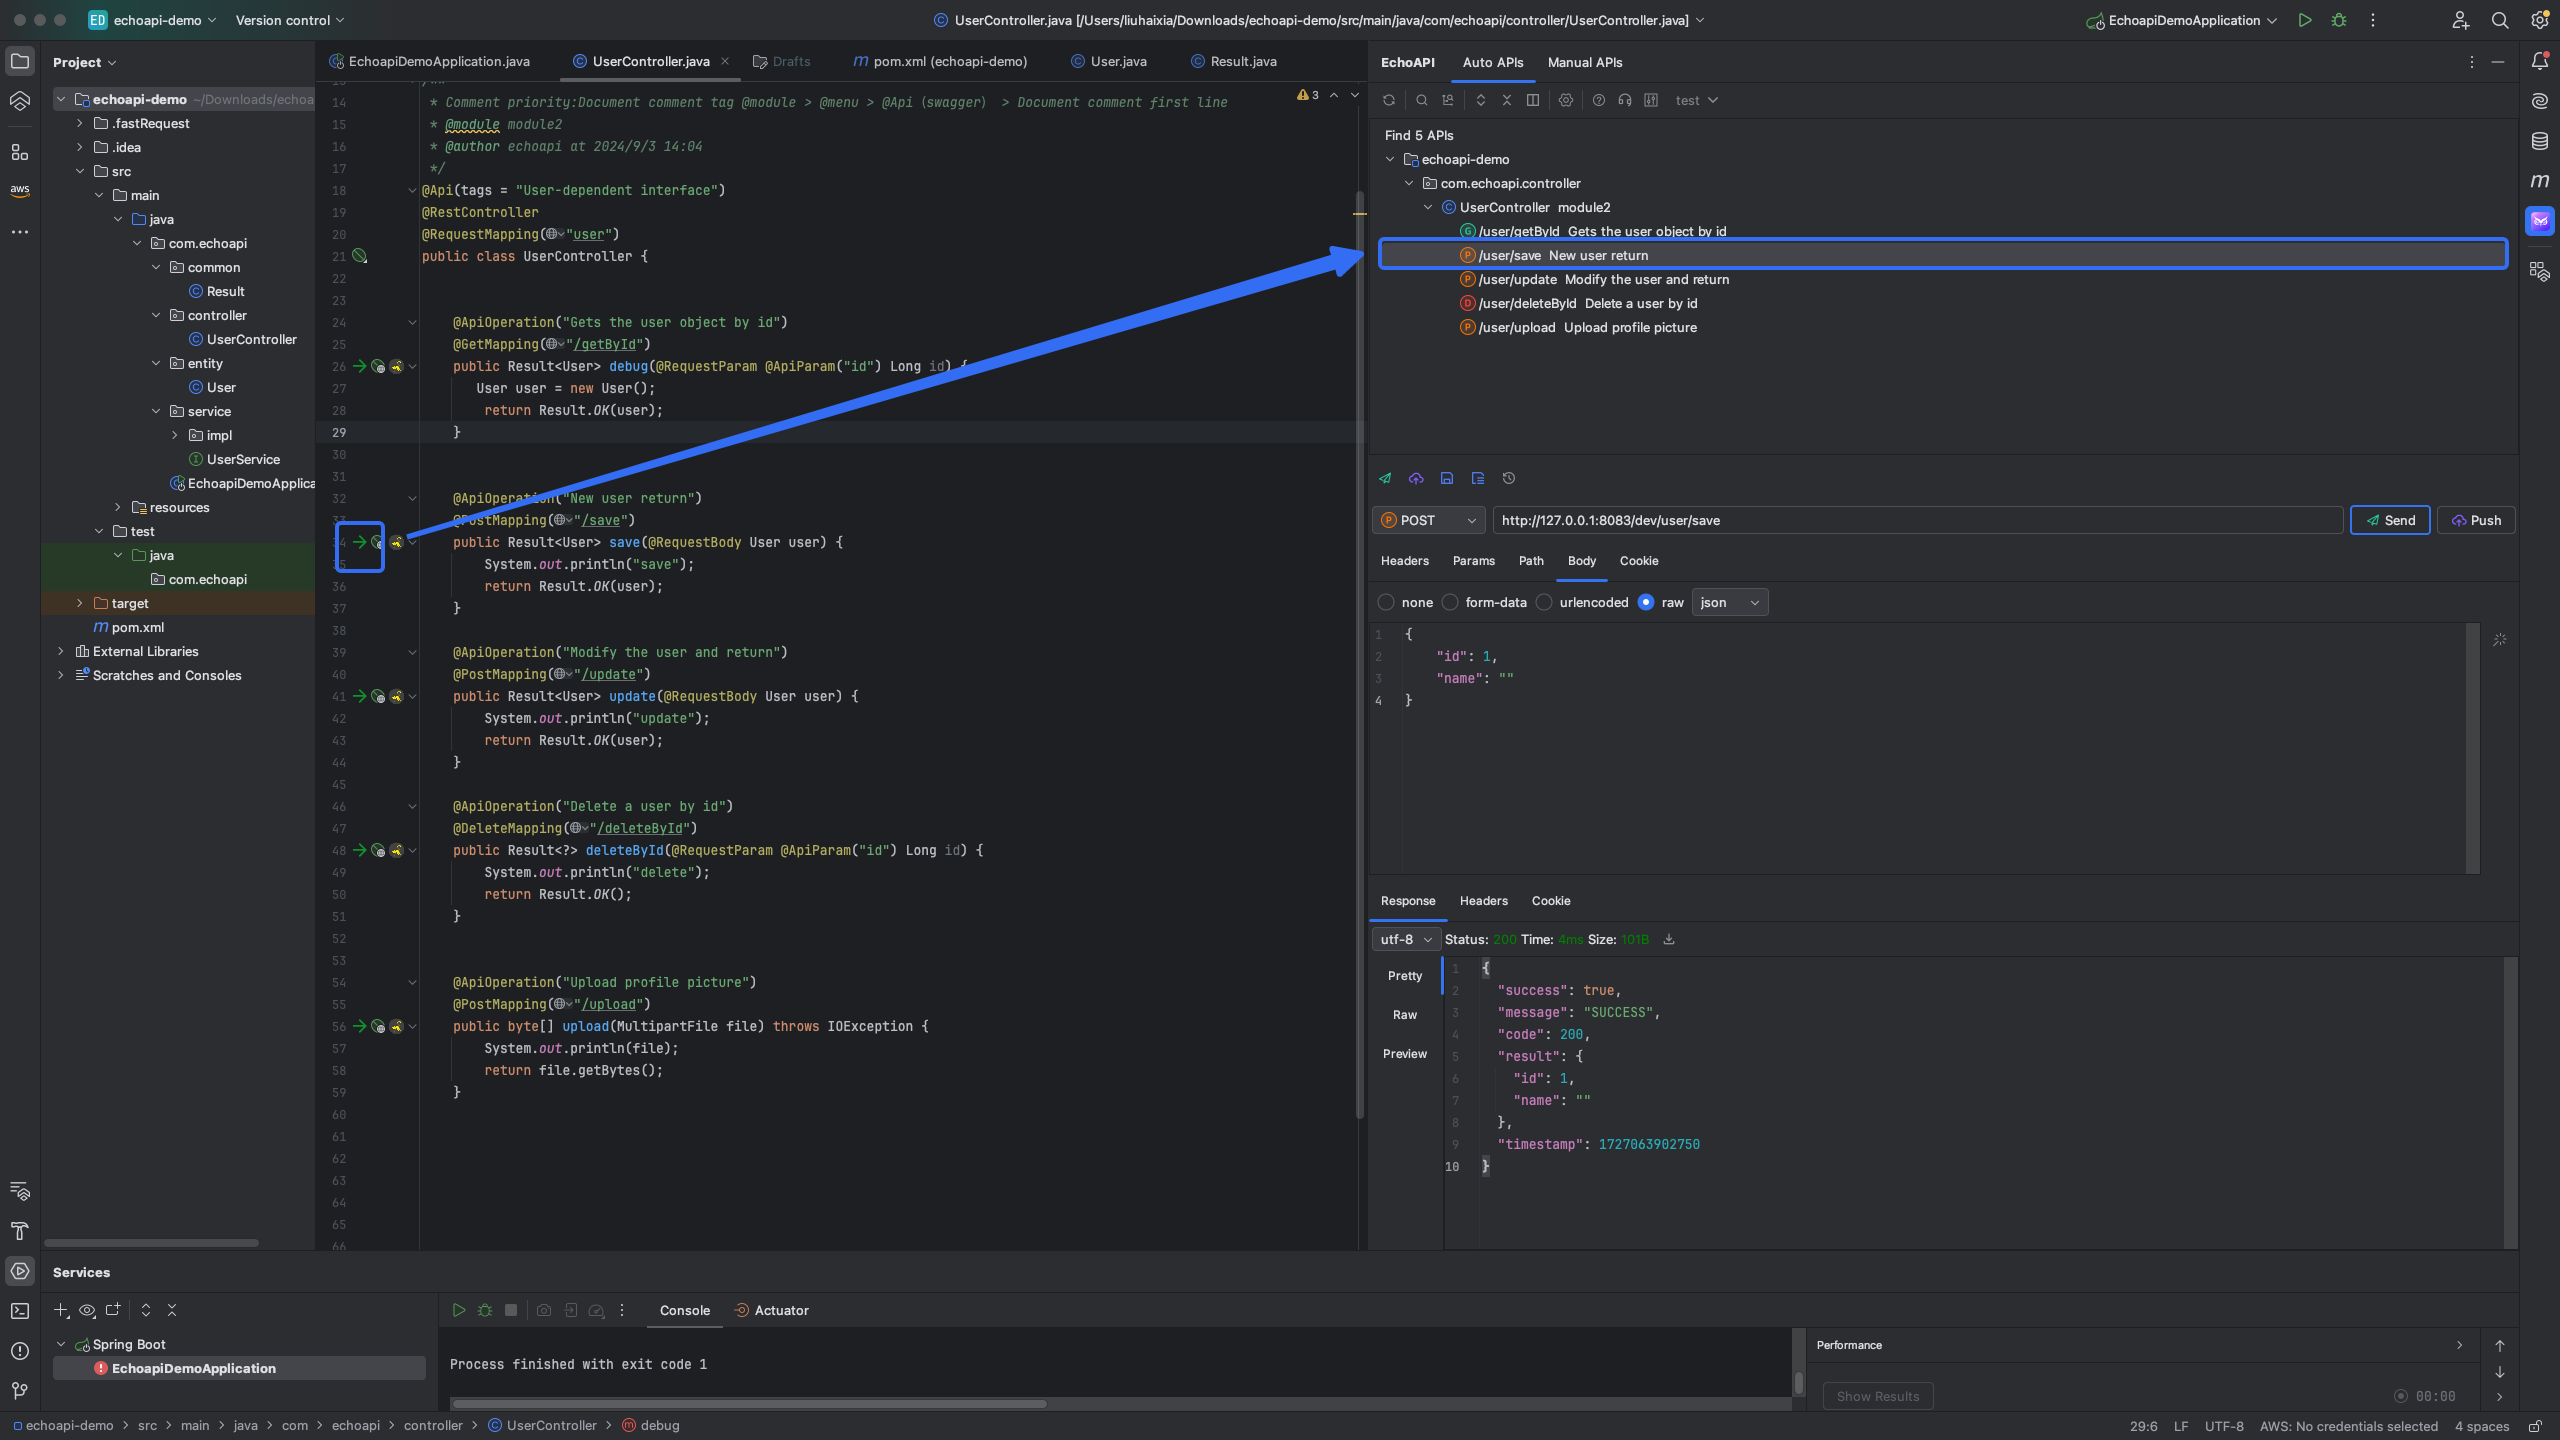
Task: Open the test environment dropdown
Action: pyautogui.click(x=1696, y=100)
